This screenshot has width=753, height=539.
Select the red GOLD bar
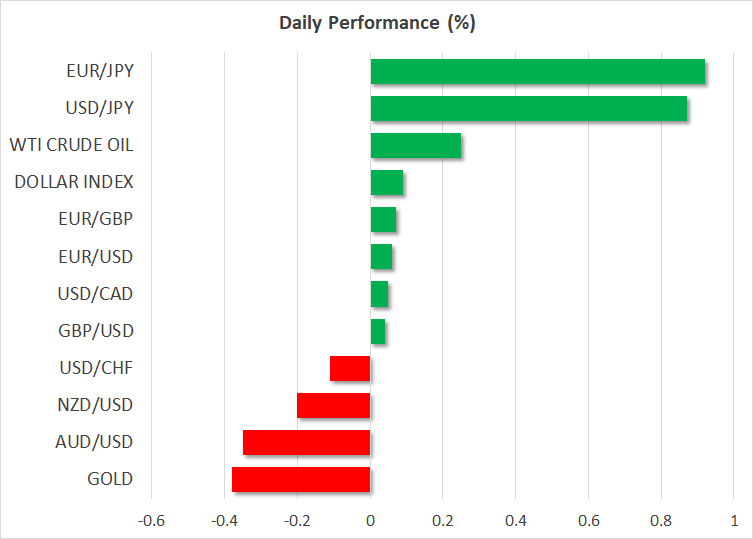(301, 479)
